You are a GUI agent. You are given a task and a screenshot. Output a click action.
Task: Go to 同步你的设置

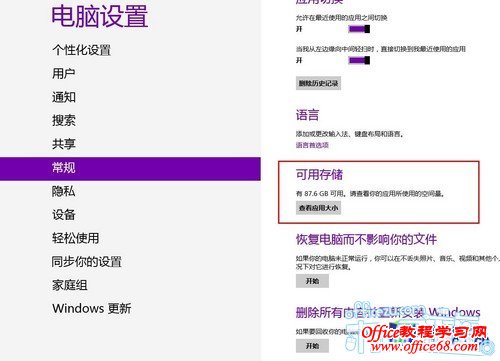[87, 262]
